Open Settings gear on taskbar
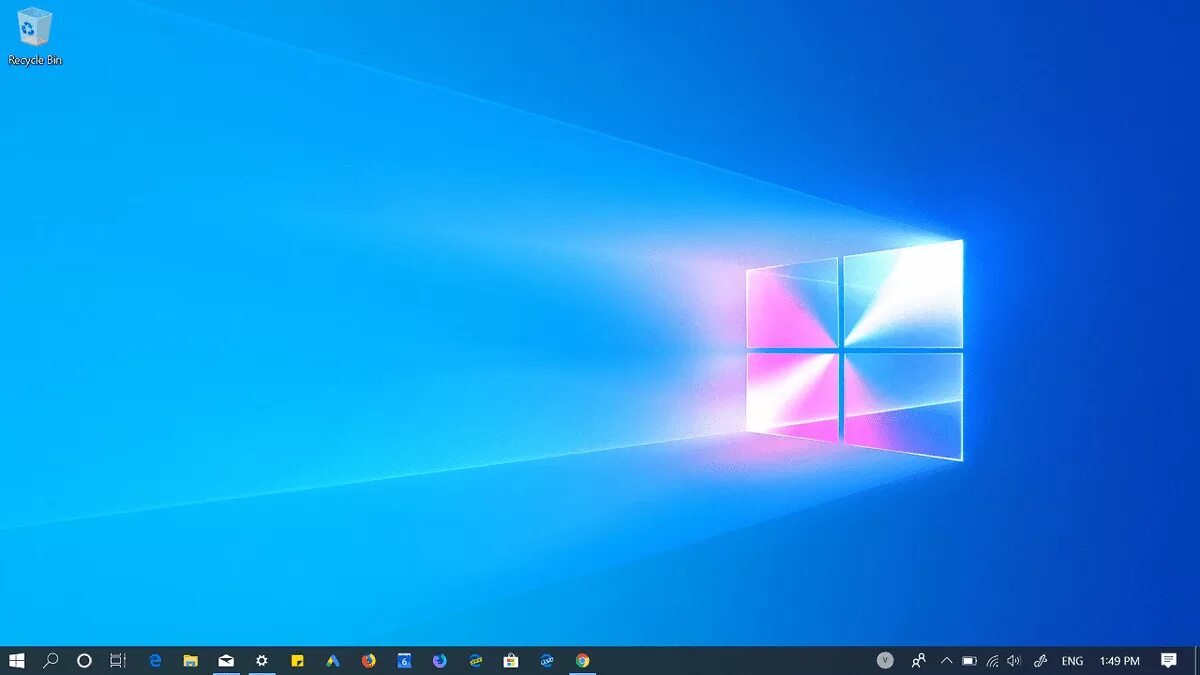Viewport: 1200px width, 675px height. click(261, 660)
